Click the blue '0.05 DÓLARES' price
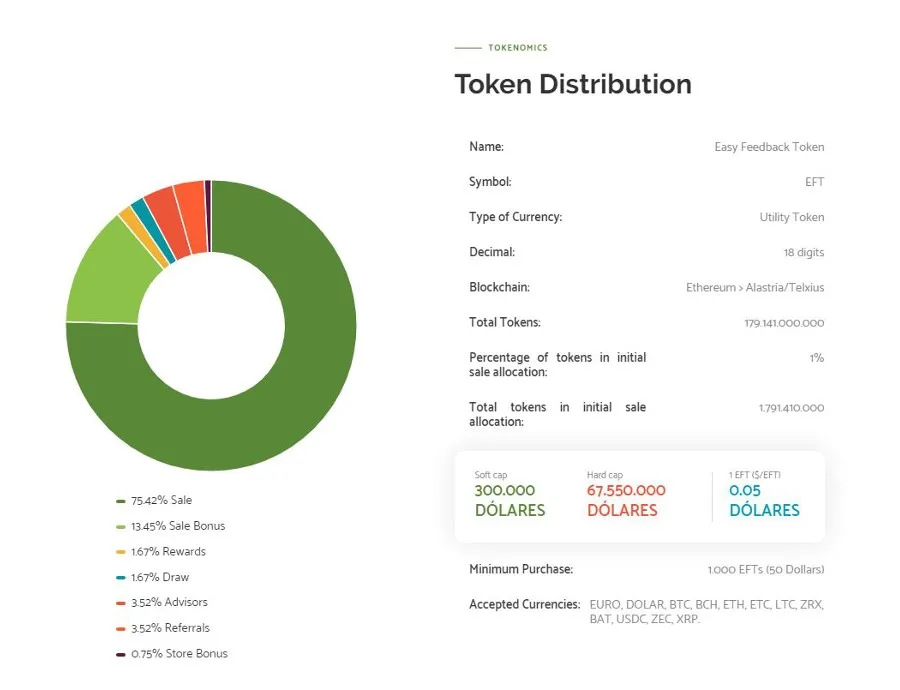 [764, 501]
